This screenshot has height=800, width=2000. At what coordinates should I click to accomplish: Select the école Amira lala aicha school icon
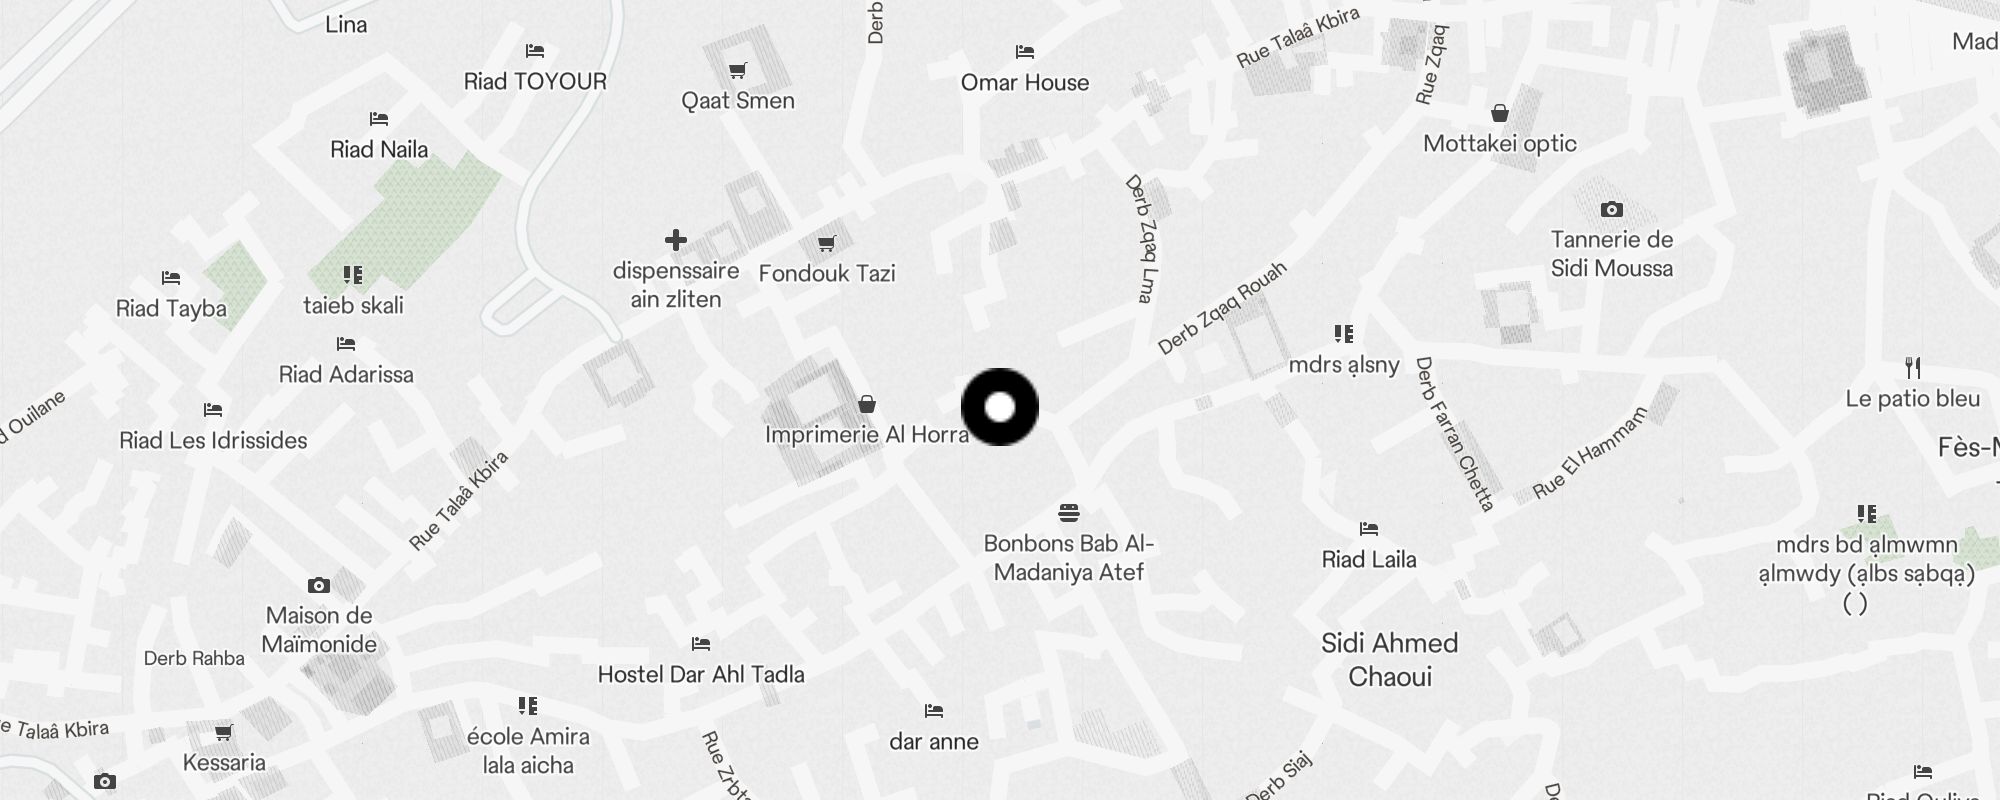point(528,706)
